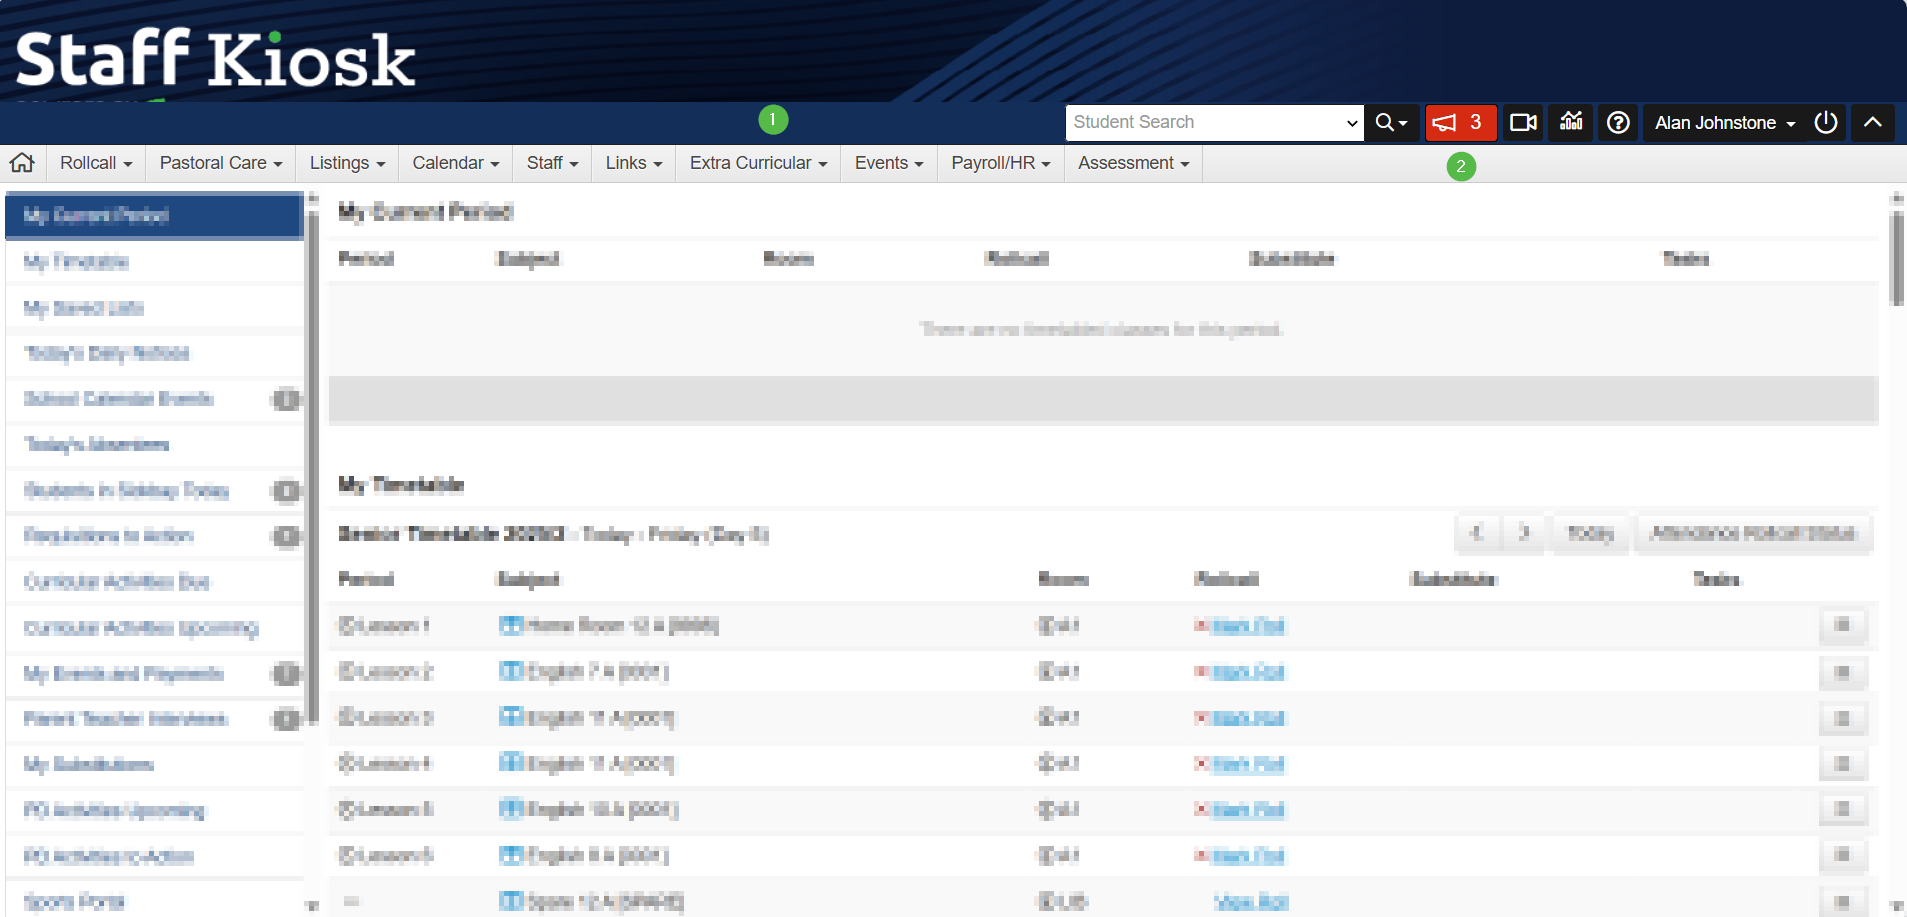Open the Pastoral Care menu
Screen dimensions: 1907x917
(221, 163)
